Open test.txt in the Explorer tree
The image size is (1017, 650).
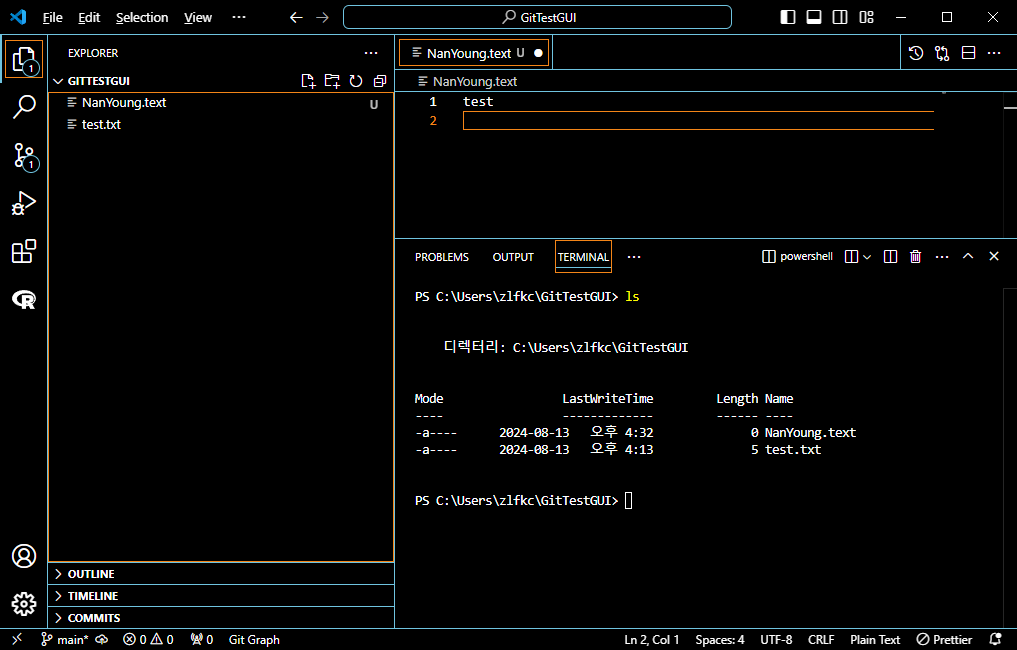click(221, 125)
